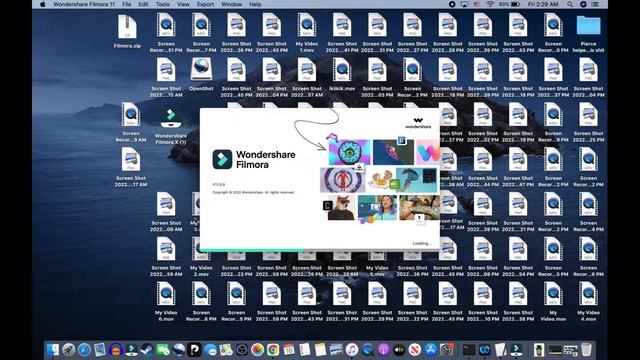640x360 pixels.
Task: Click the dog thumbnail on the splash screen
Action: [340, 208]
